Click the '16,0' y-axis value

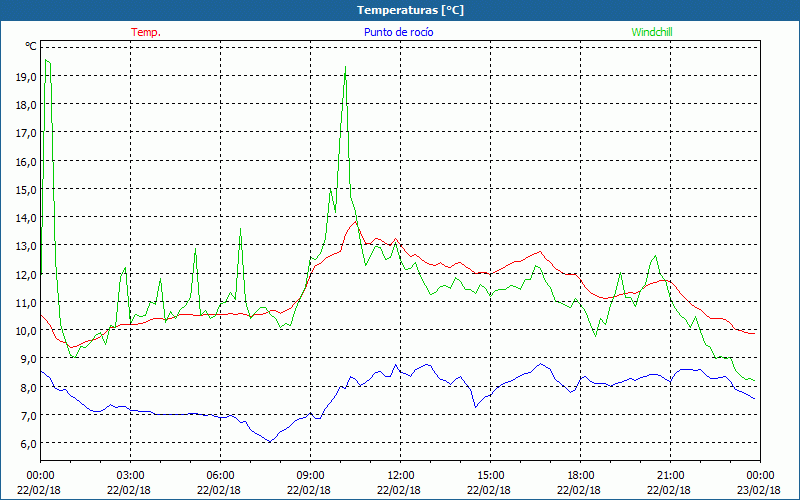26,161
